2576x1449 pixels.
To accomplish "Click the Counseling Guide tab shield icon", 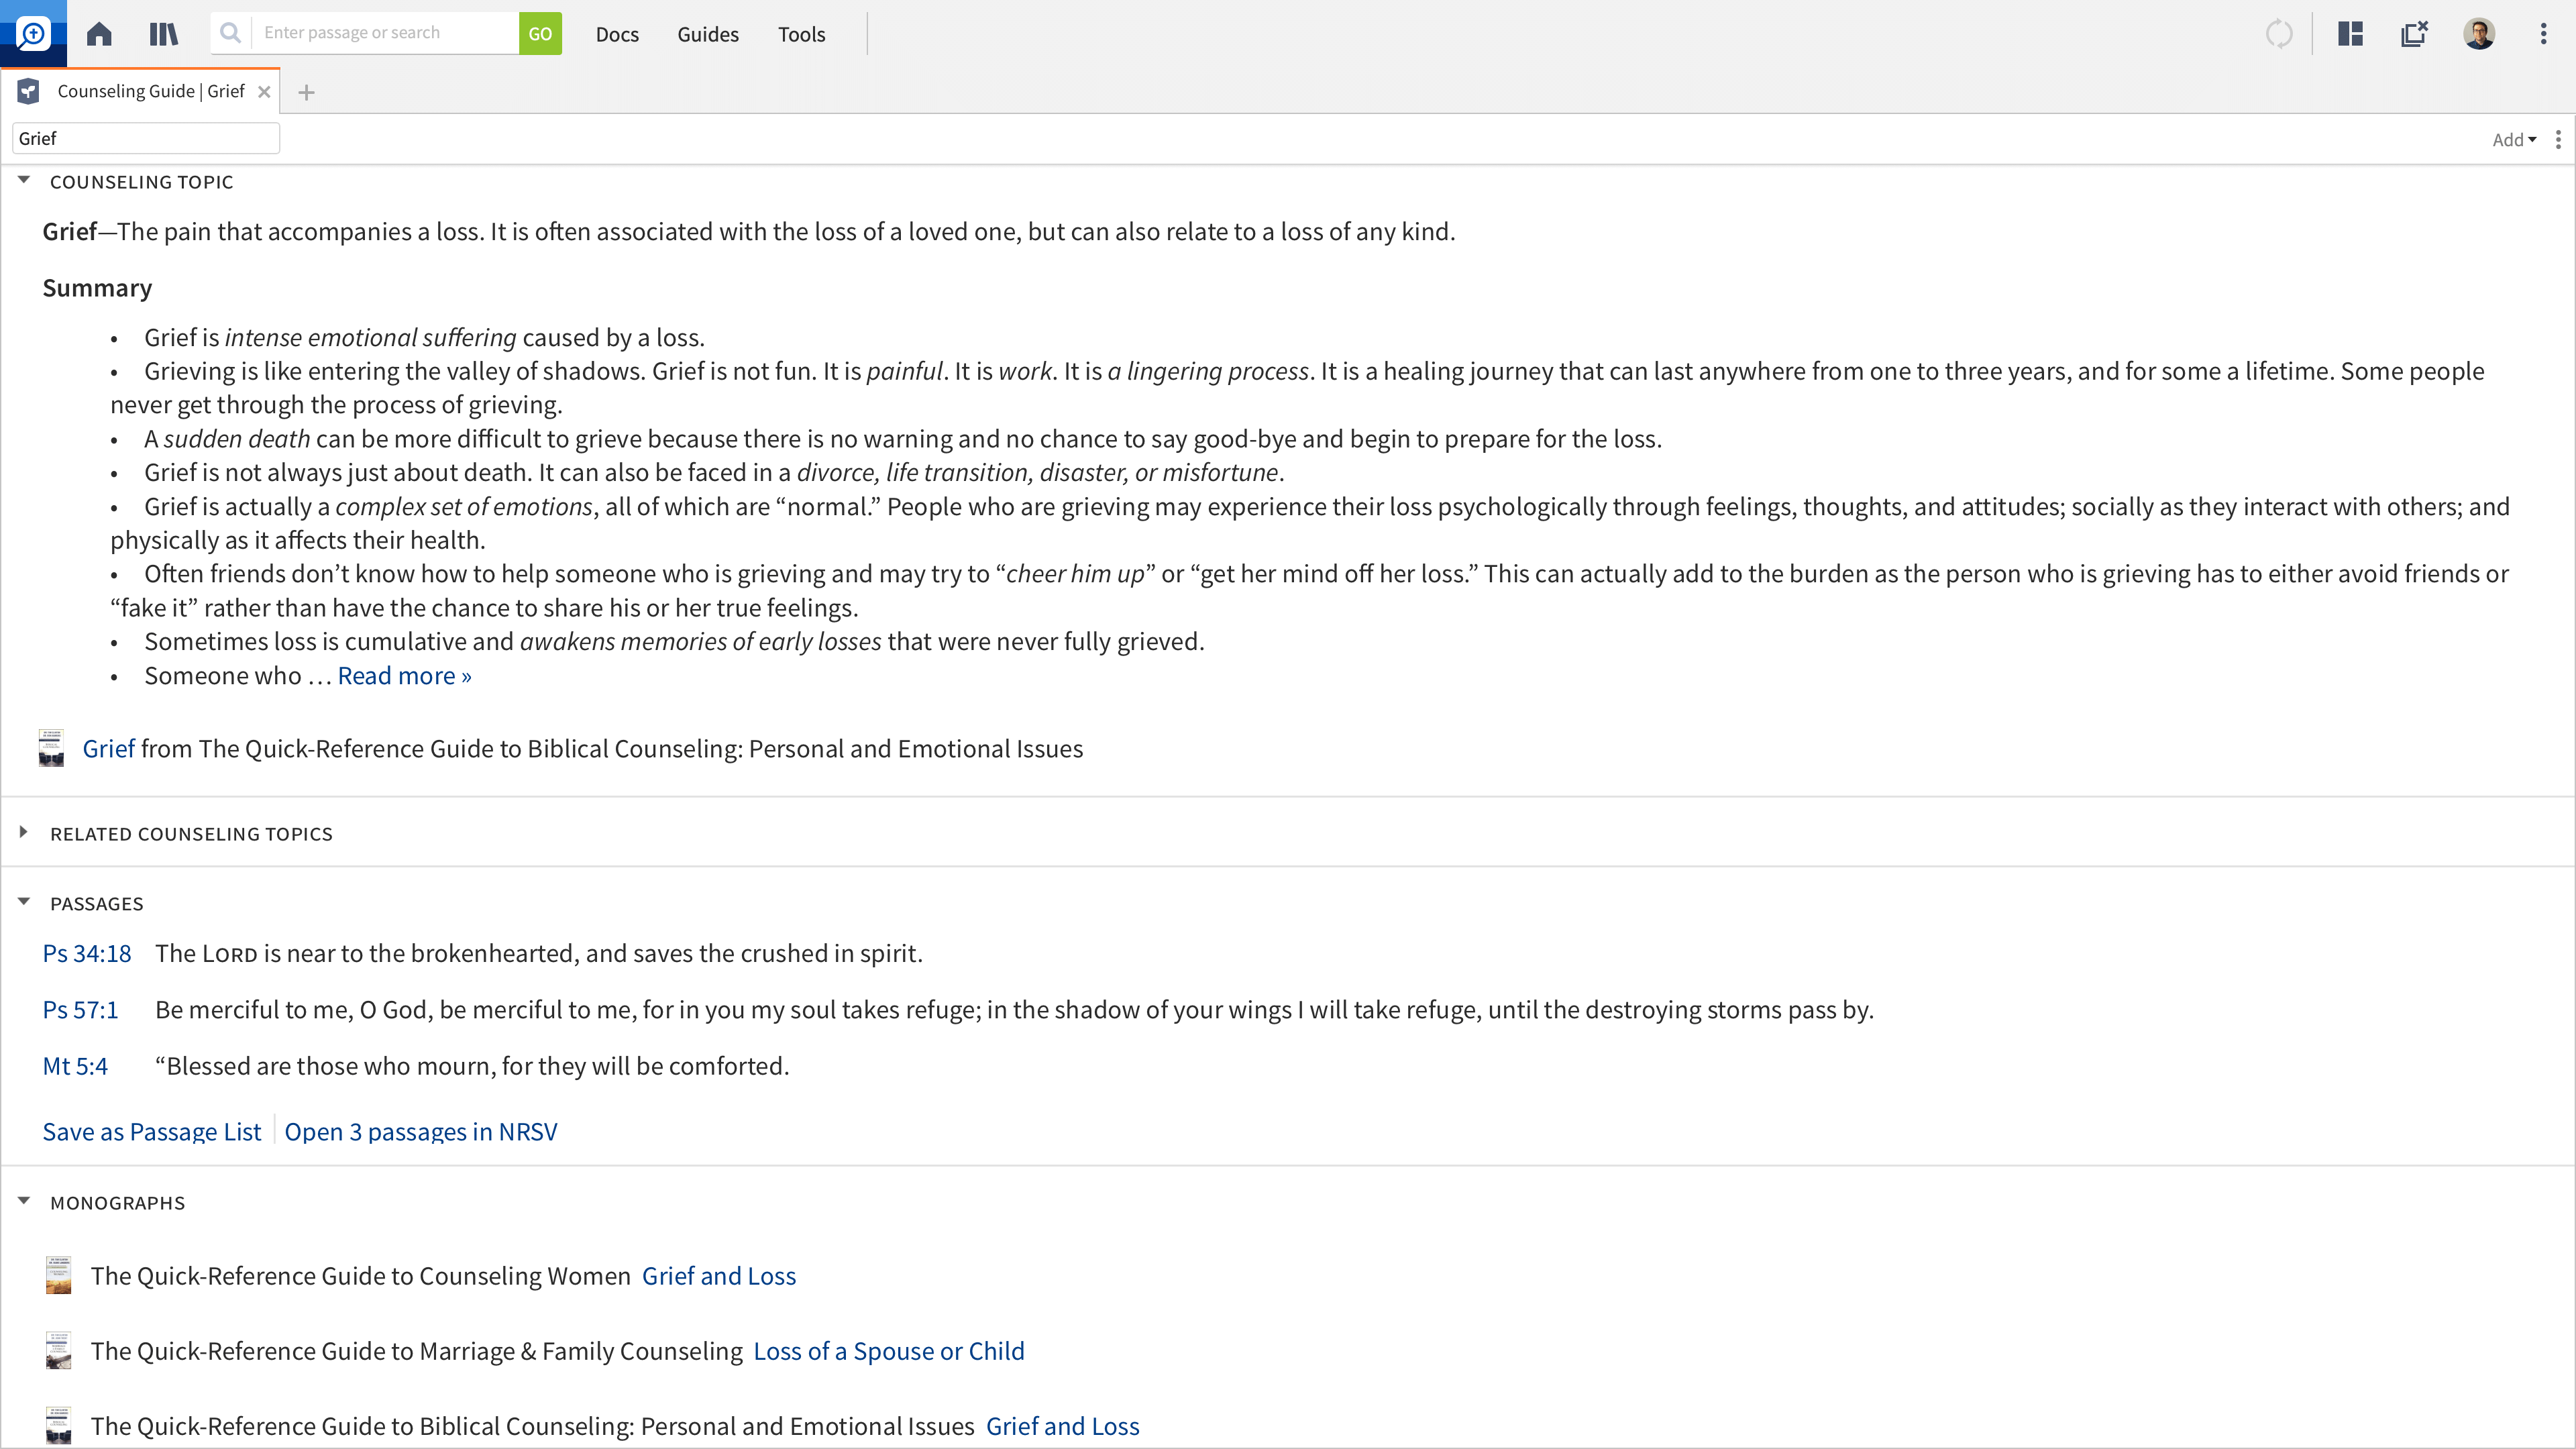I will coord(29,92).
